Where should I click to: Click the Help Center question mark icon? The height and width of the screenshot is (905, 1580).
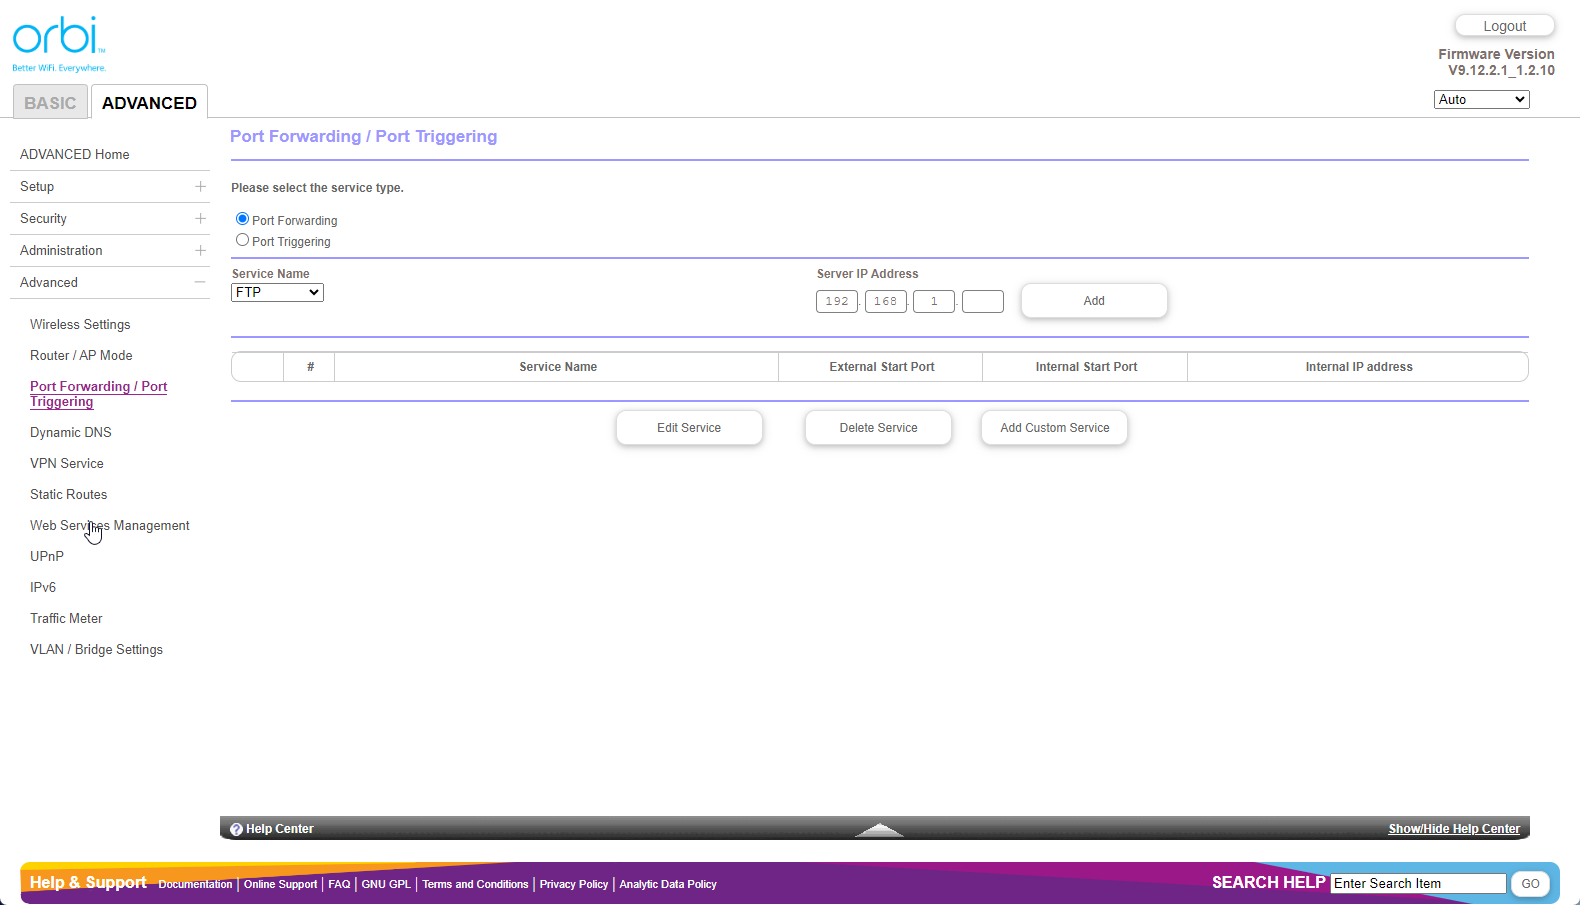click(236, 829)
